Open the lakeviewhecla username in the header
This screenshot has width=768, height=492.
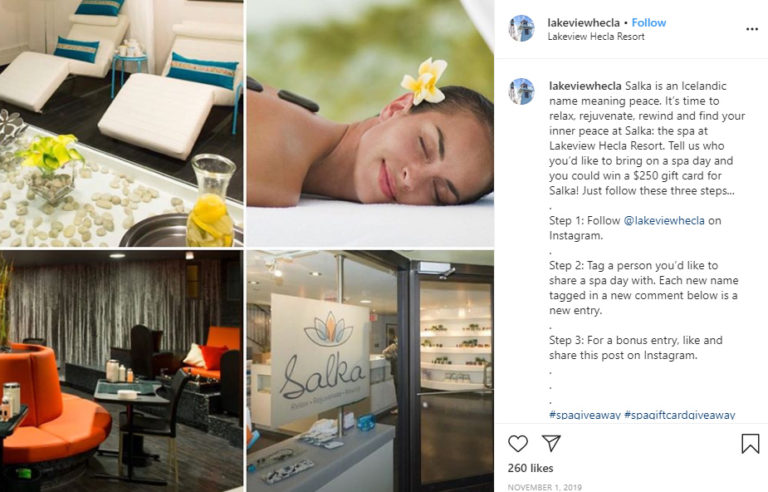(x=583, y=23)
